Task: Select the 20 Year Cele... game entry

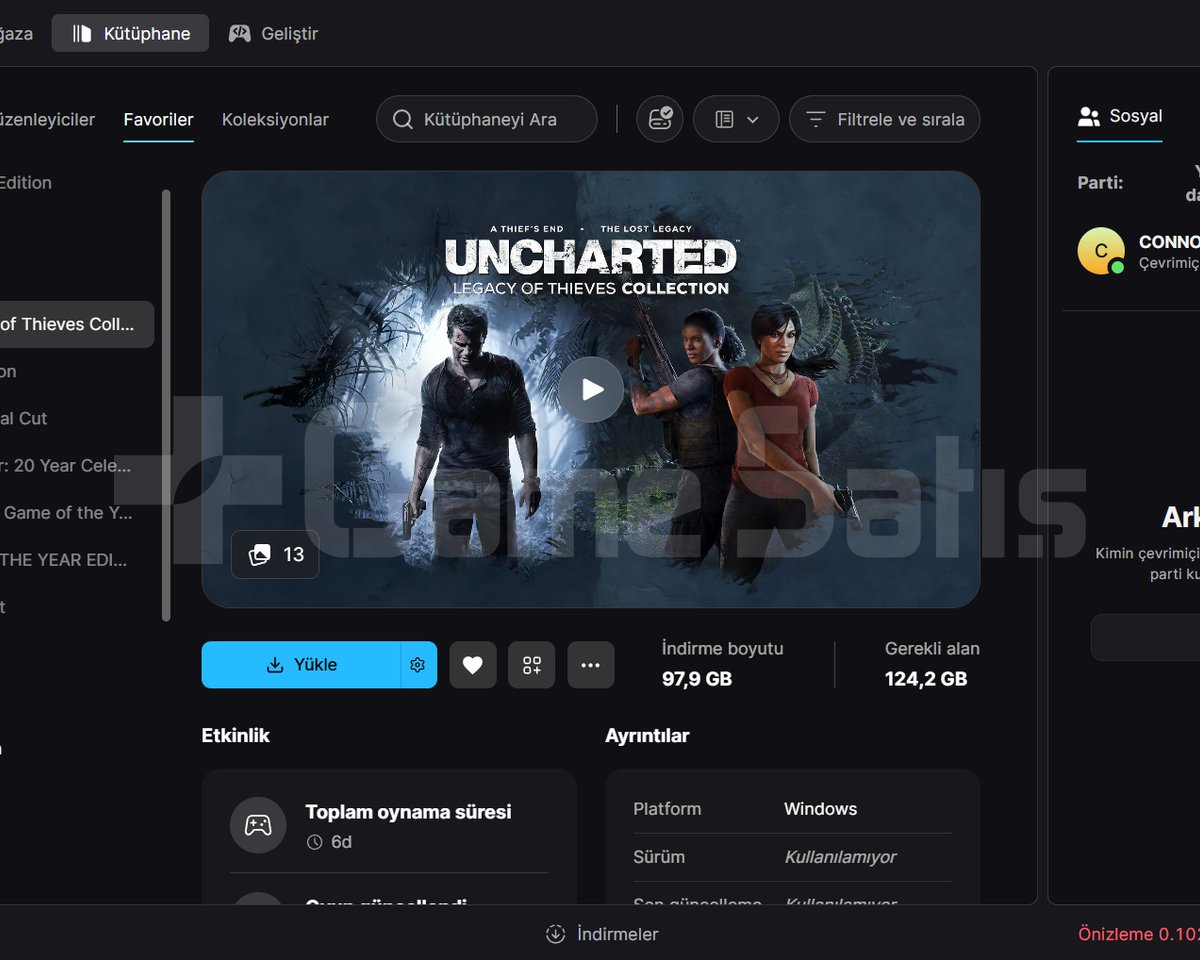Action: [x=65, y=465]
